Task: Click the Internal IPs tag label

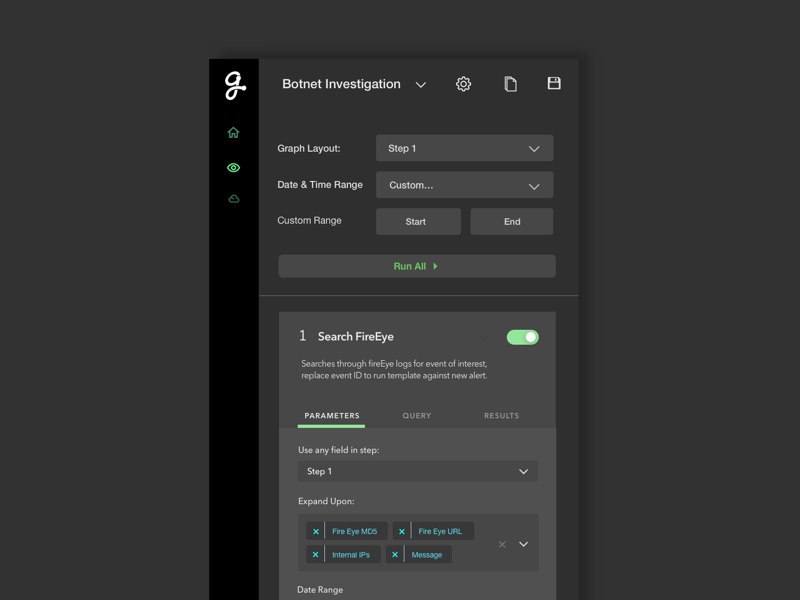Action: 351,555
